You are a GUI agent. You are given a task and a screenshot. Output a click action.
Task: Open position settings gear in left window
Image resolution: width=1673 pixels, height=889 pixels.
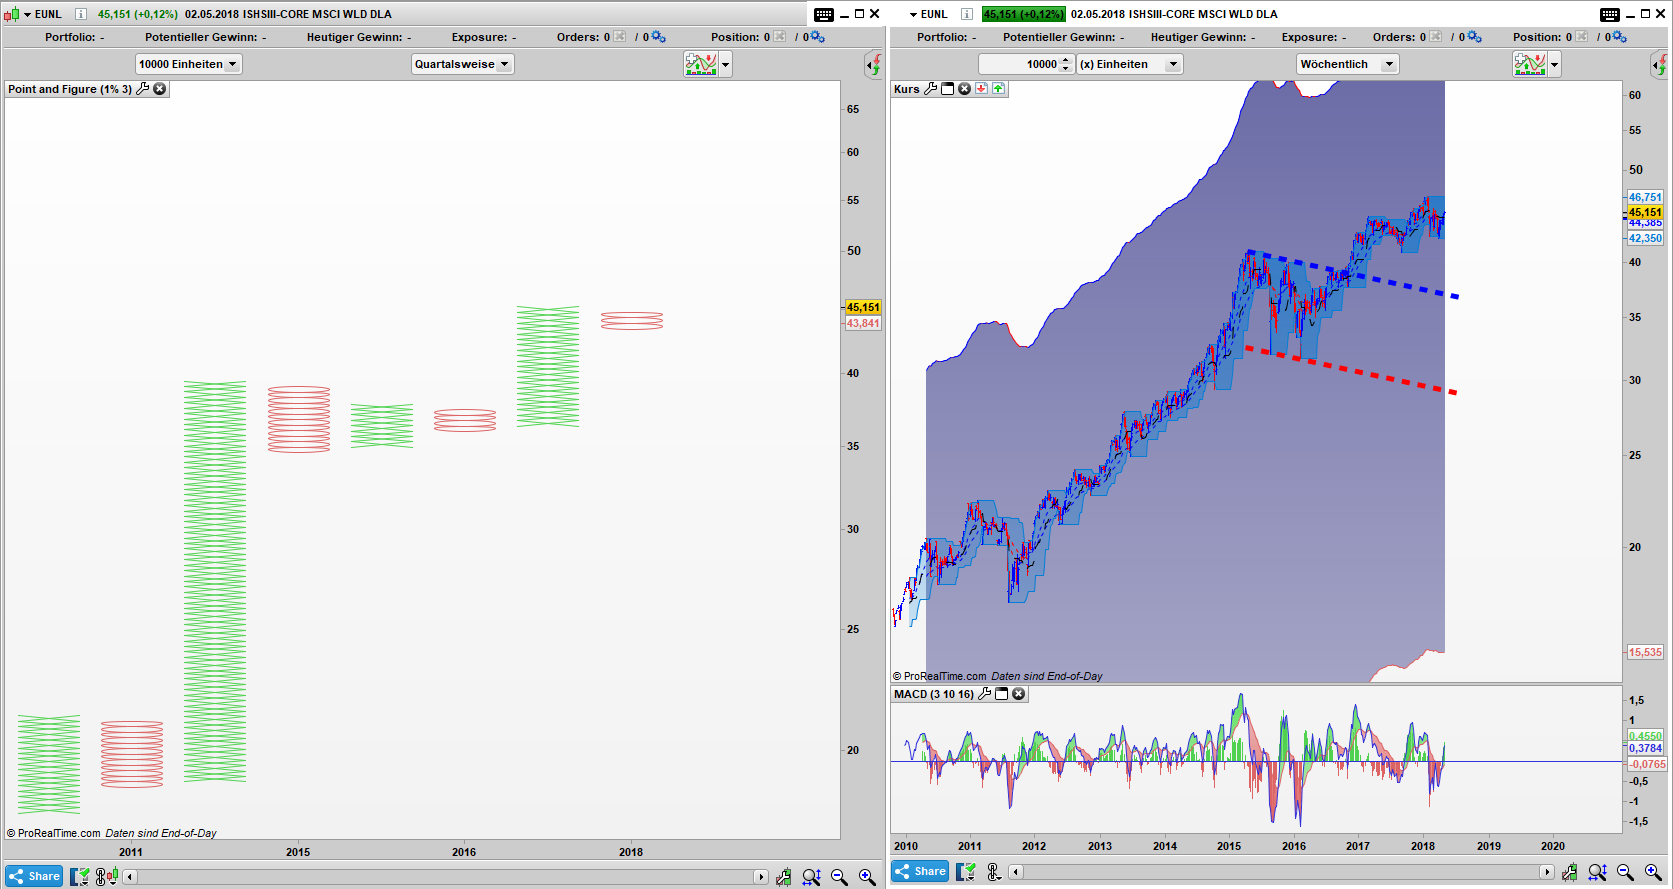818,37
